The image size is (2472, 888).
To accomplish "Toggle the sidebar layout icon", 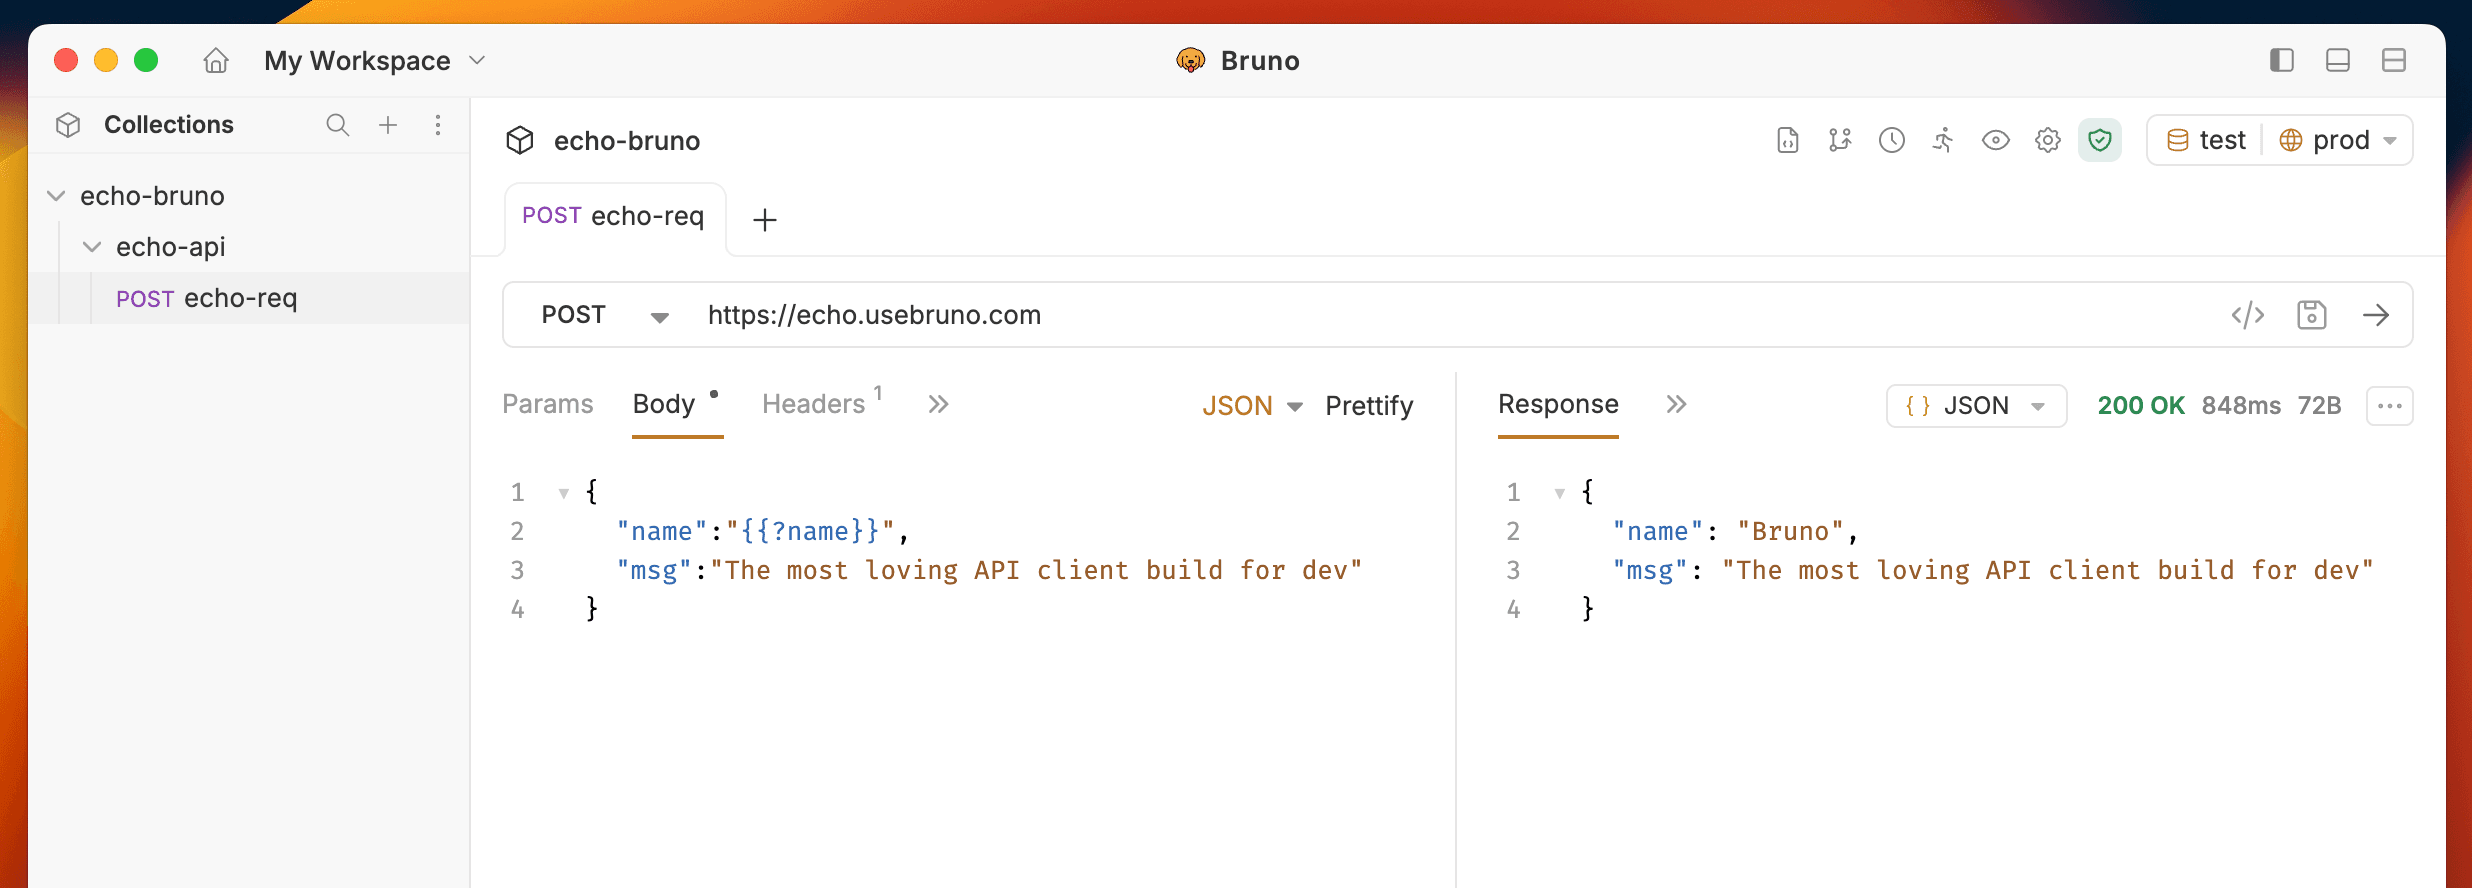I will (2281, 61).
